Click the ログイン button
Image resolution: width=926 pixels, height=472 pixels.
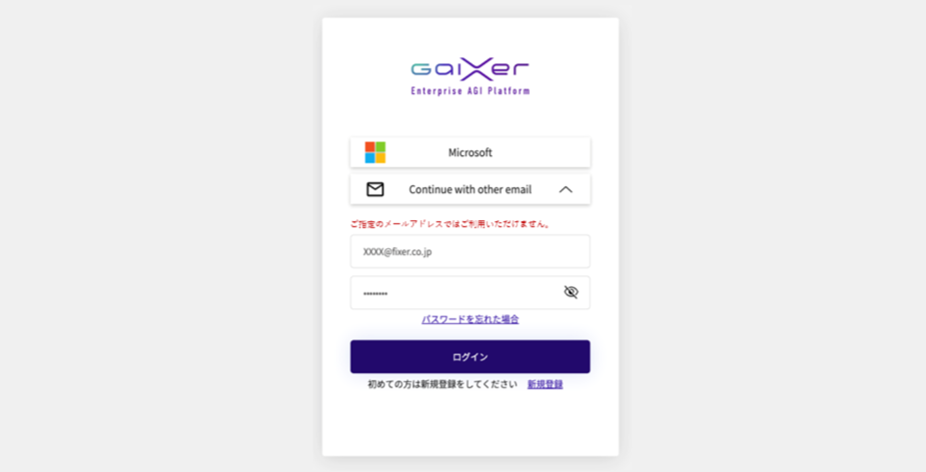470,357
